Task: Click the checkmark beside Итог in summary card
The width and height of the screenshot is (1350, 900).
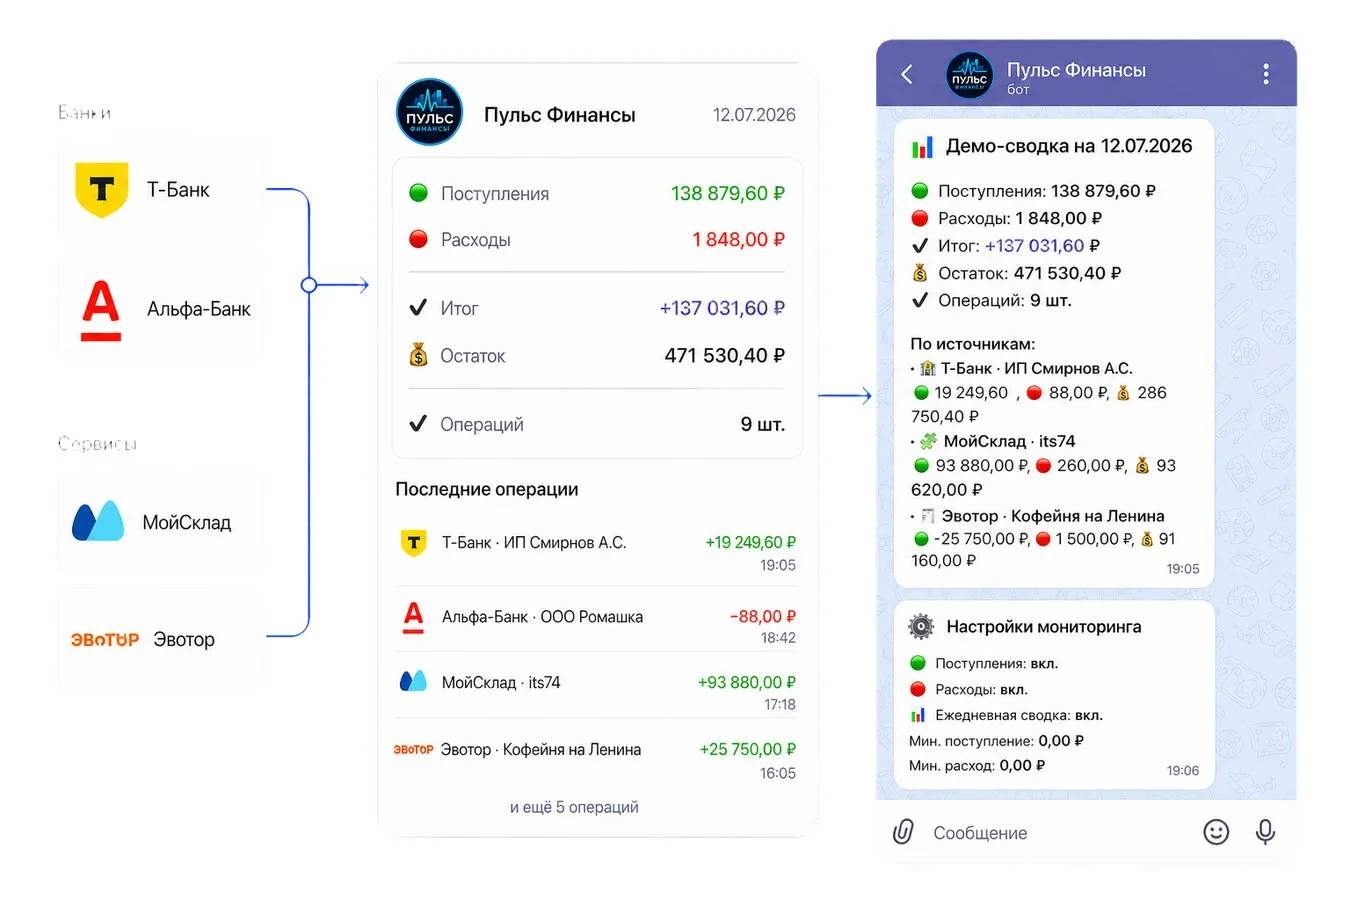Action: (x=418, y=308)
